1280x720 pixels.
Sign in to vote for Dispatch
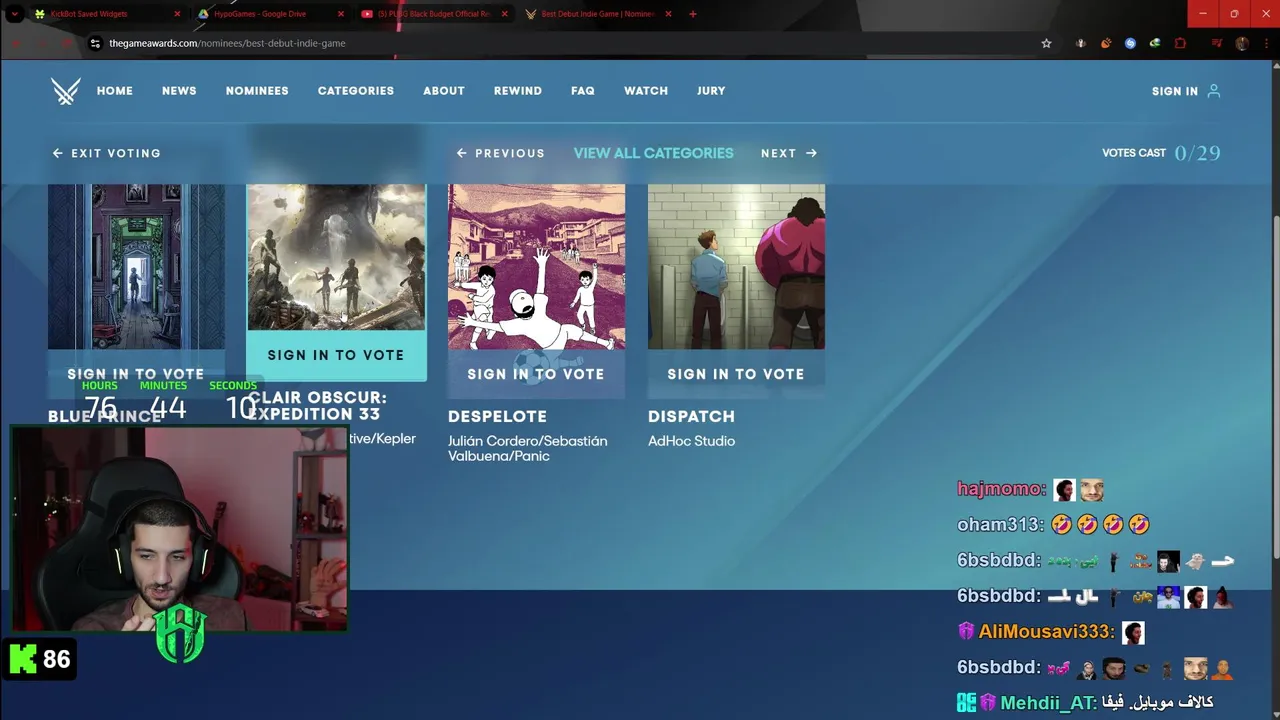(x=736, y=374)
